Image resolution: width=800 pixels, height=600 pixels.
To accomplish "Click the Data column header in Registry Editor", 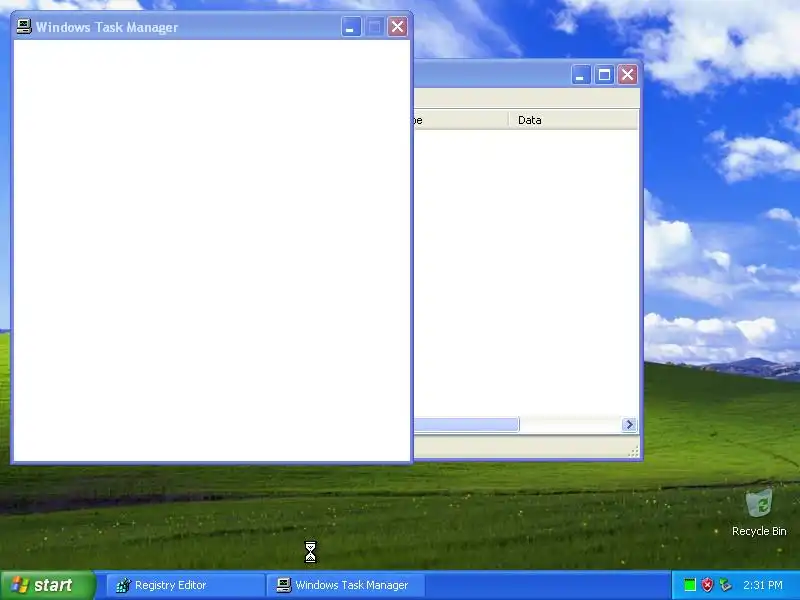I will (573, 120).
